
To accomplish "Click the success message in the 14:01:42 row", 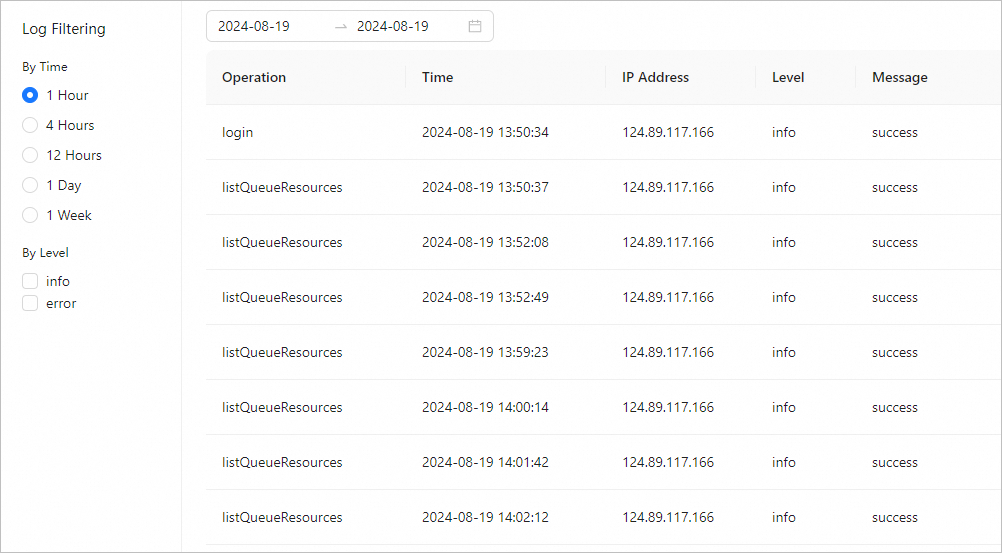I will (895, 462).
